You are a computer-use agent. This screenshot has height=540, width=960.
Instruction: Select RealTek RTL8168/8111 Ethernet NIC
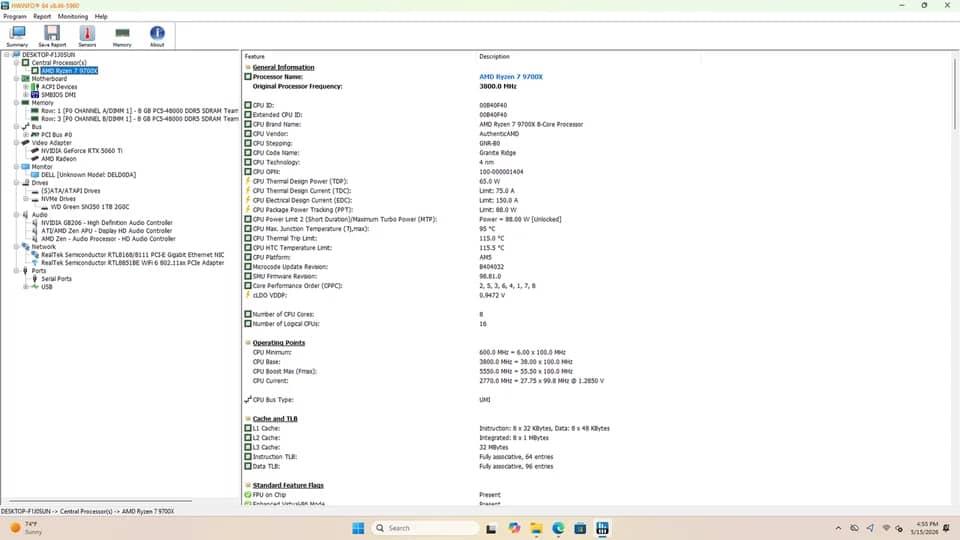(132, 255)
